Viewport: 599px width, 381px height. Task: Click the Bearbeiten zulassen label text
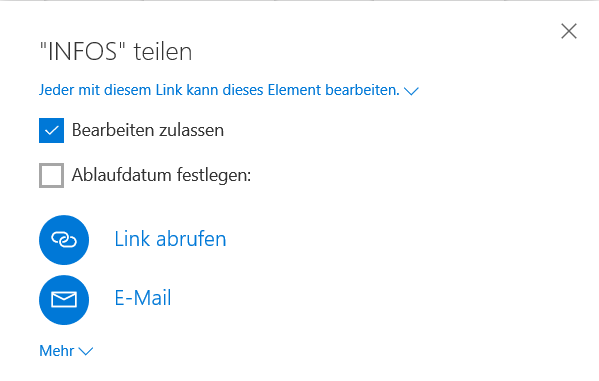coord(148,130)
